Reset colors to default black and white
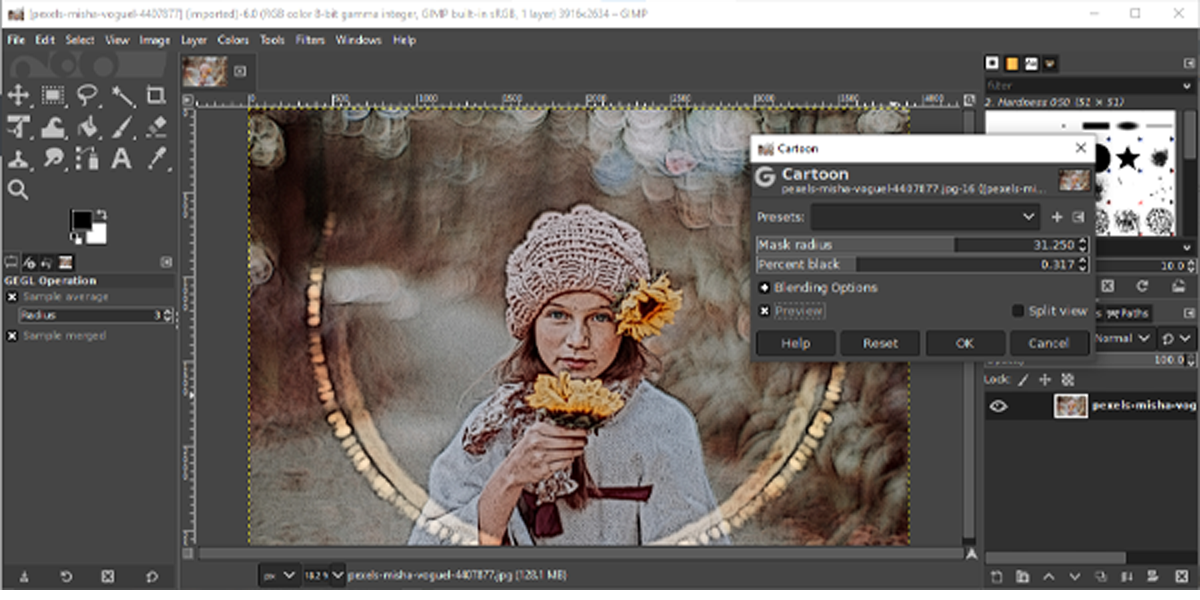This screenshot has height=600, width=1200. coord(74,238)
